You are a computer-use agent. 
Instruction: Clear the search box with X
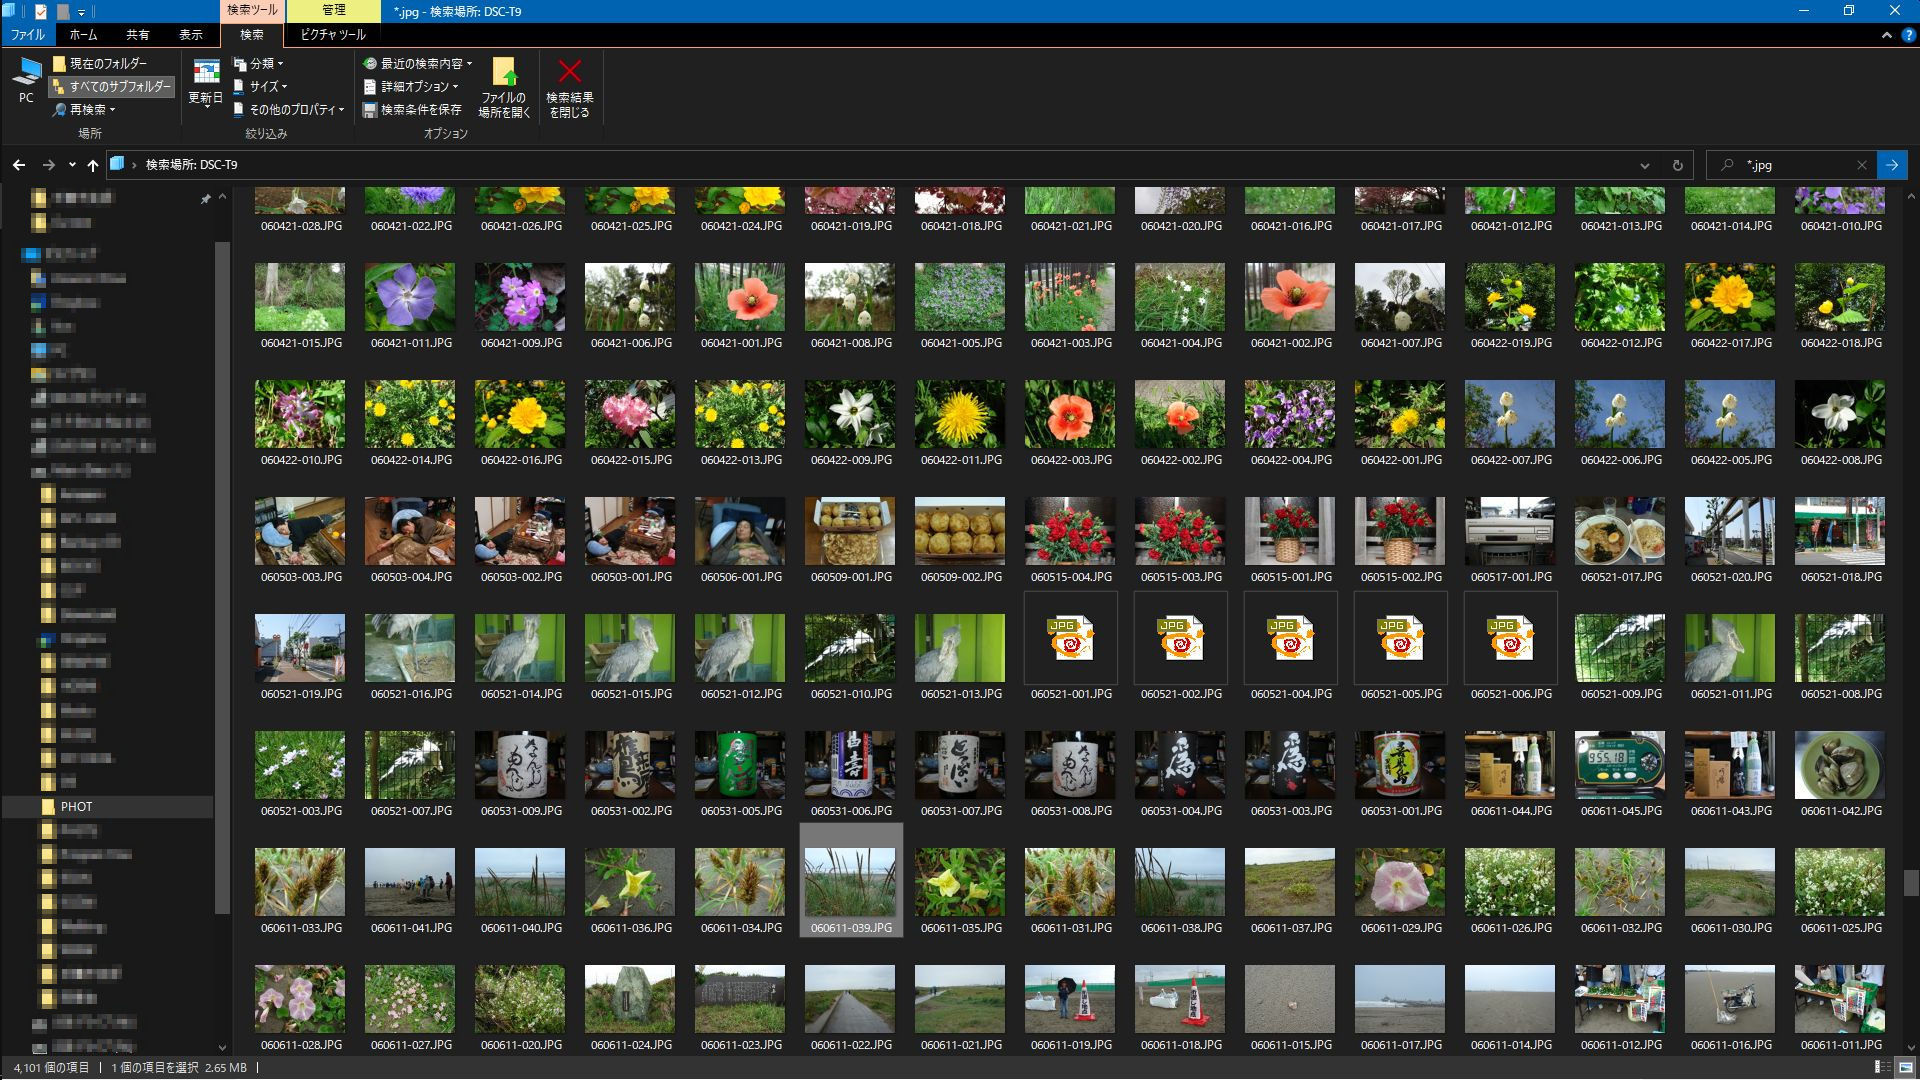1861,165
